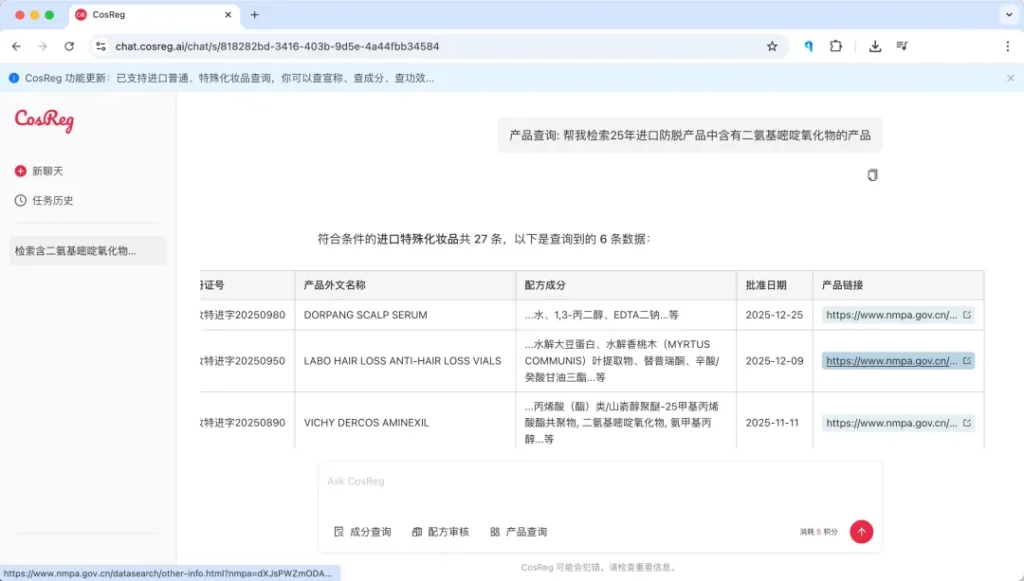Open a new browser tab

click(254, 15)
